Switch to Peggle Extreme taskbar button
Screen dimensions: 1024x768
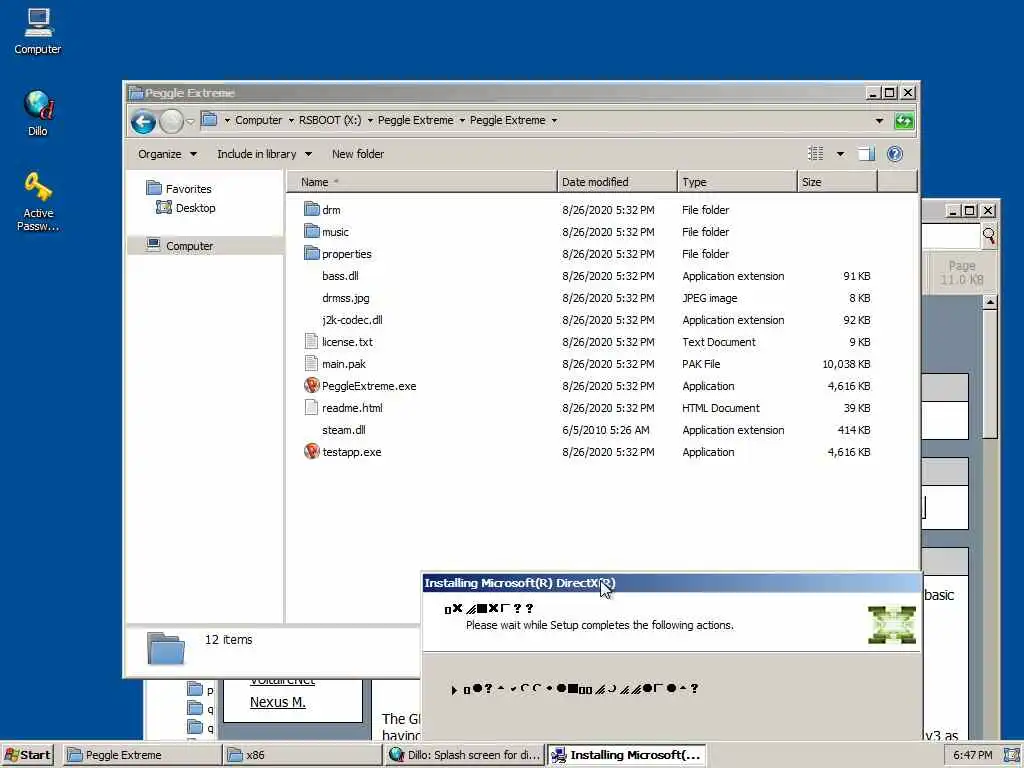(142, 755)
